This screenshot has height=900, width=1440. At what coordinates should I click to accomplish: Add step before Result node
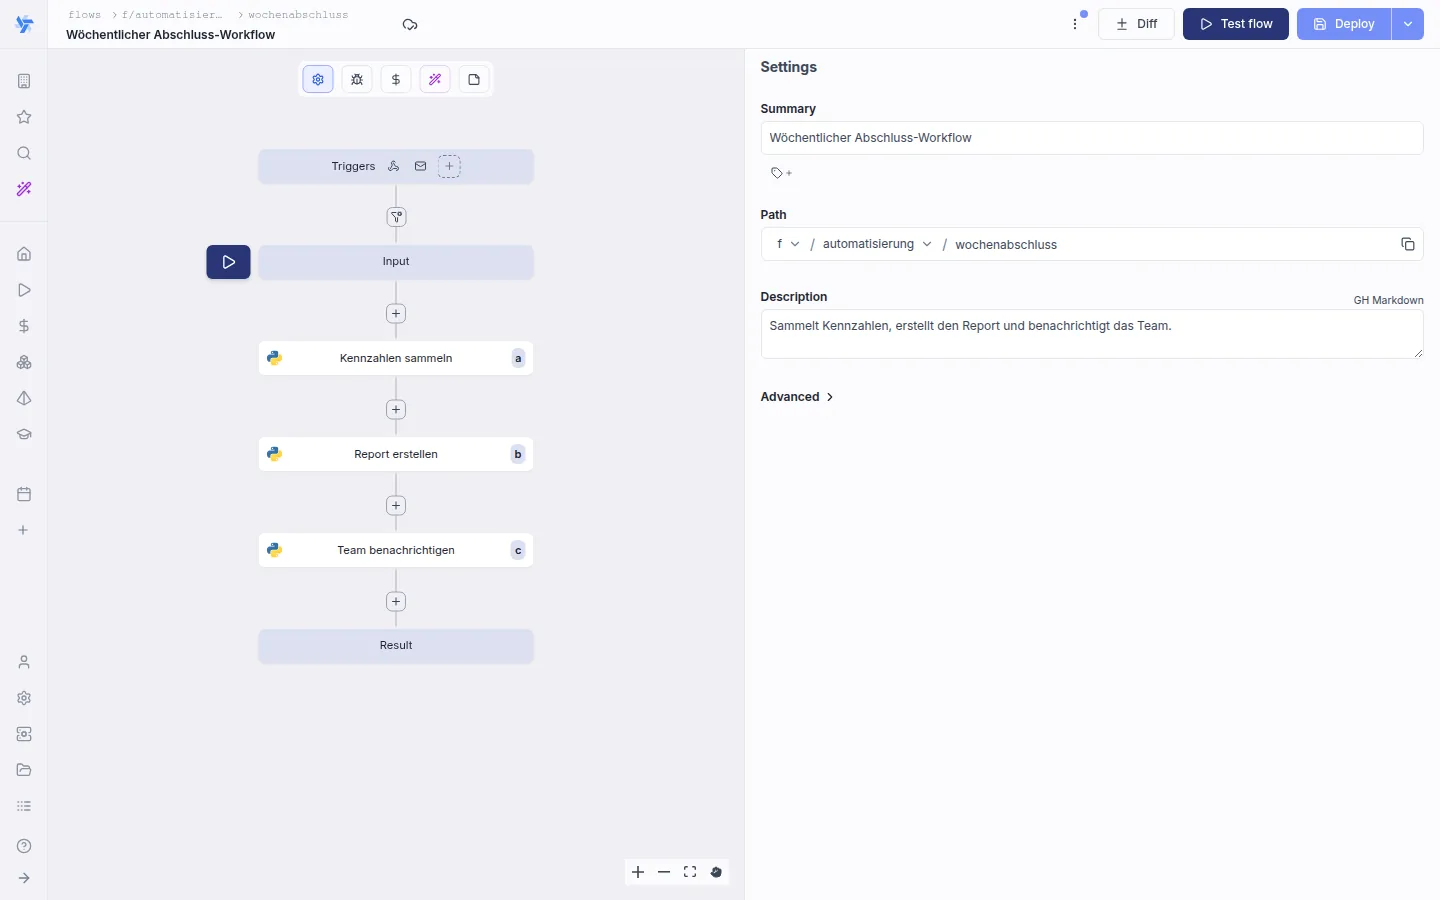click(x=396, y=602)
